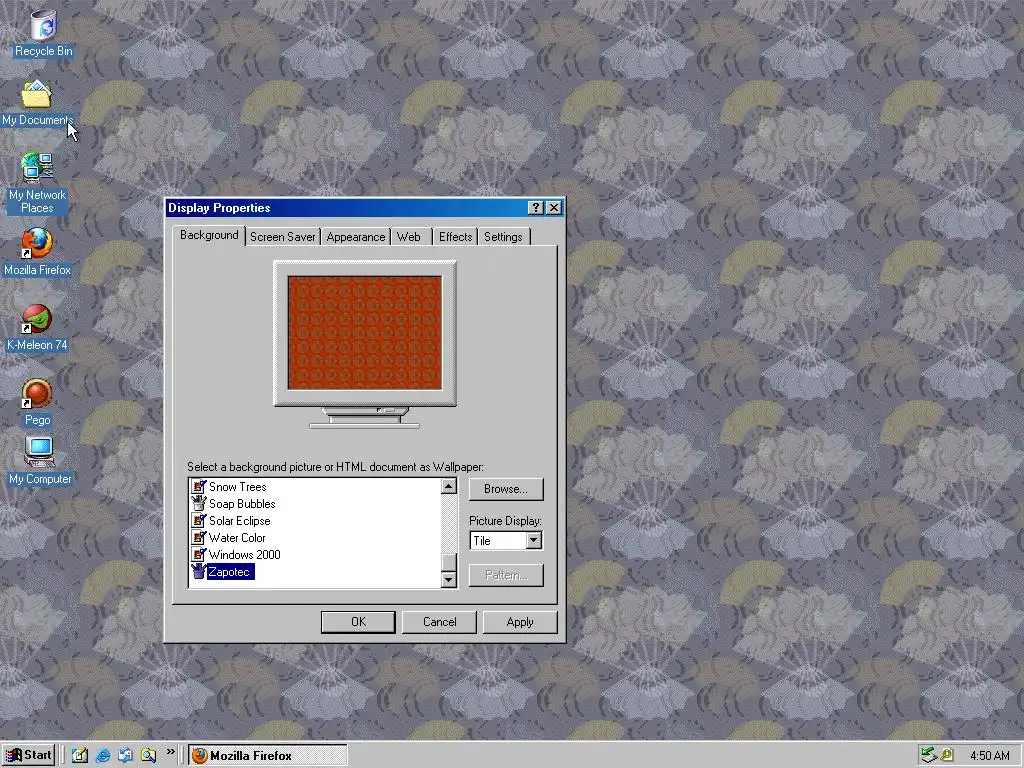1024x768 pixels.
Task: Click the wallpaper list scrollbar thumb
Action: pos(449,562)
